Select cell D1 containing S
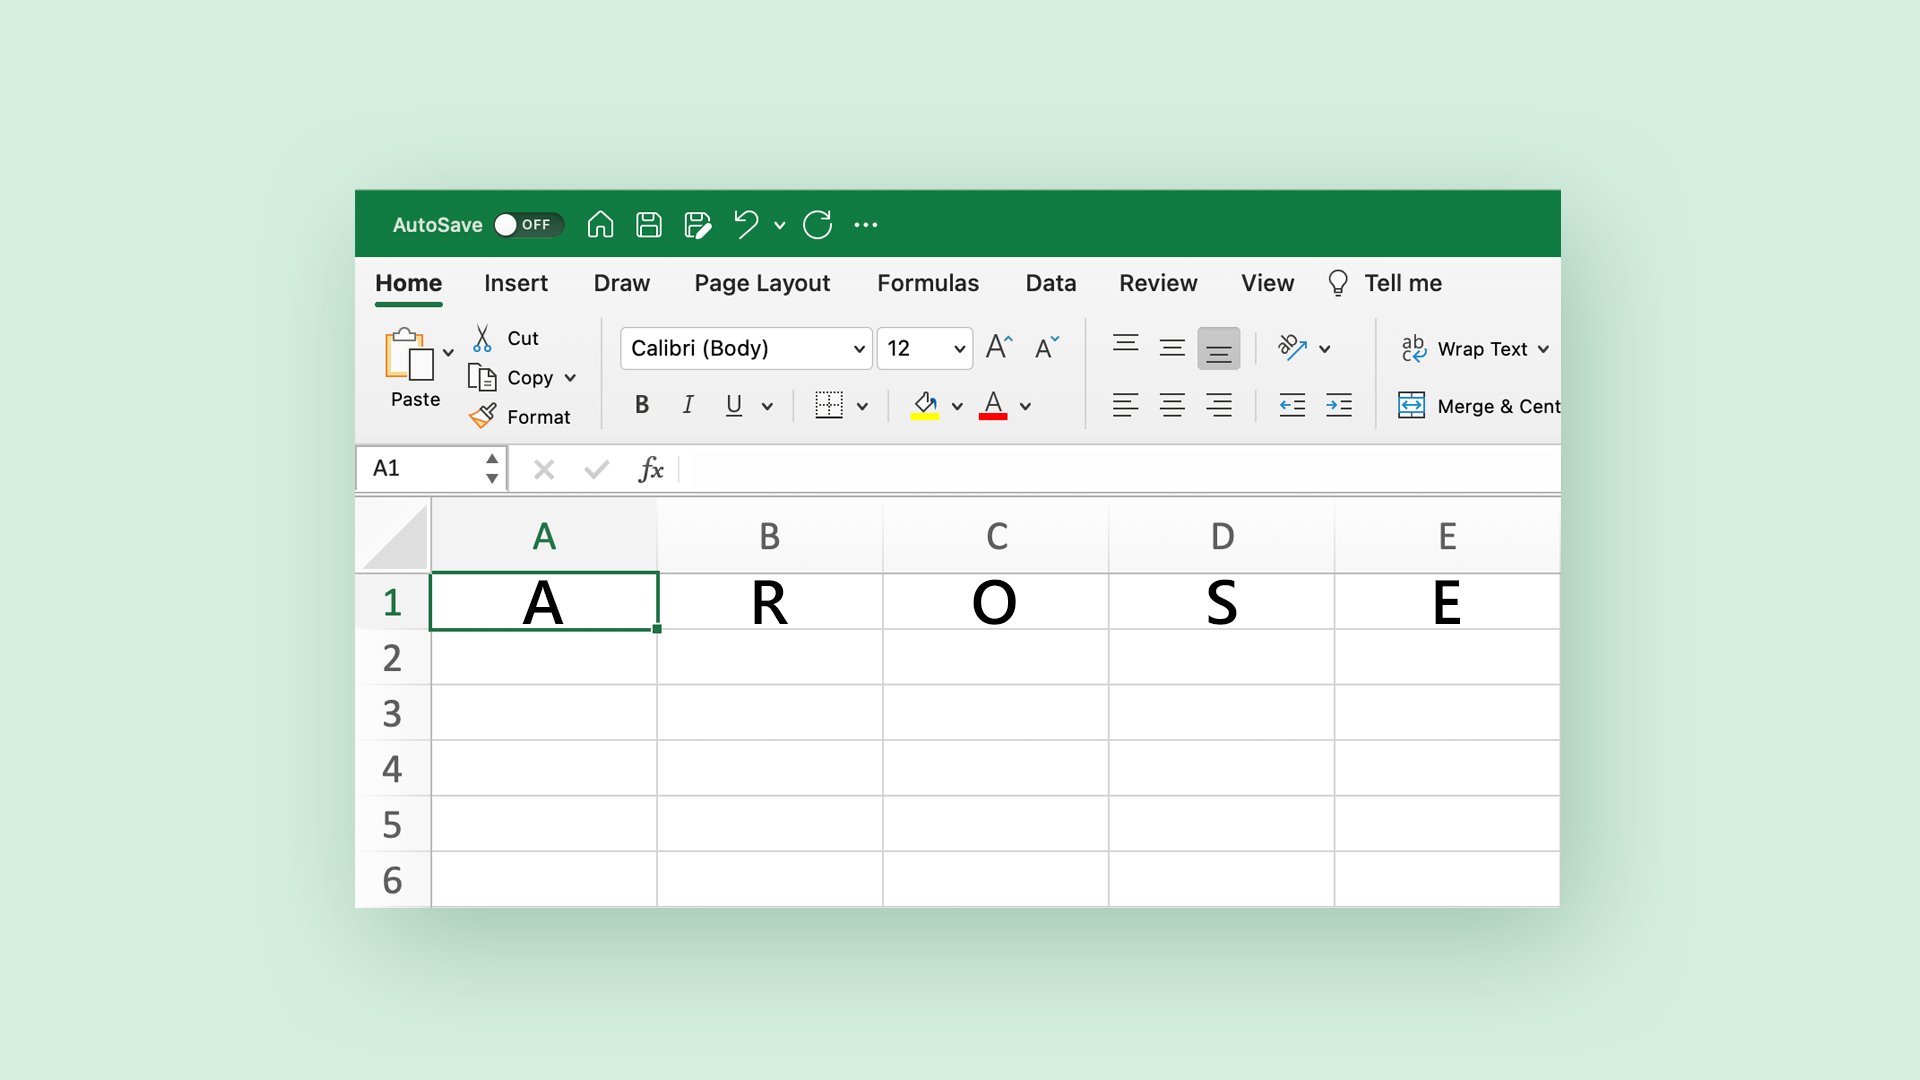 [x=1222, y=602]
